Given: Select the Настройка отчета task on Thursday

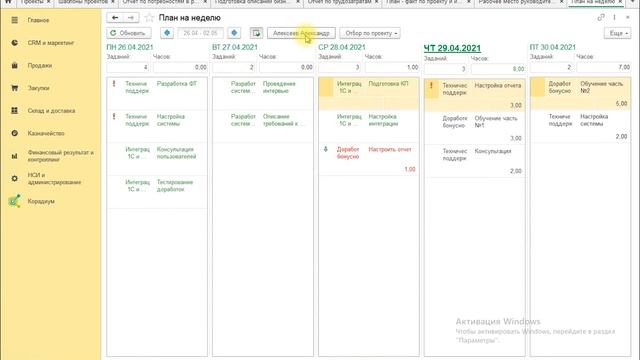Looking at the screenshot, I should click(475, 95).
